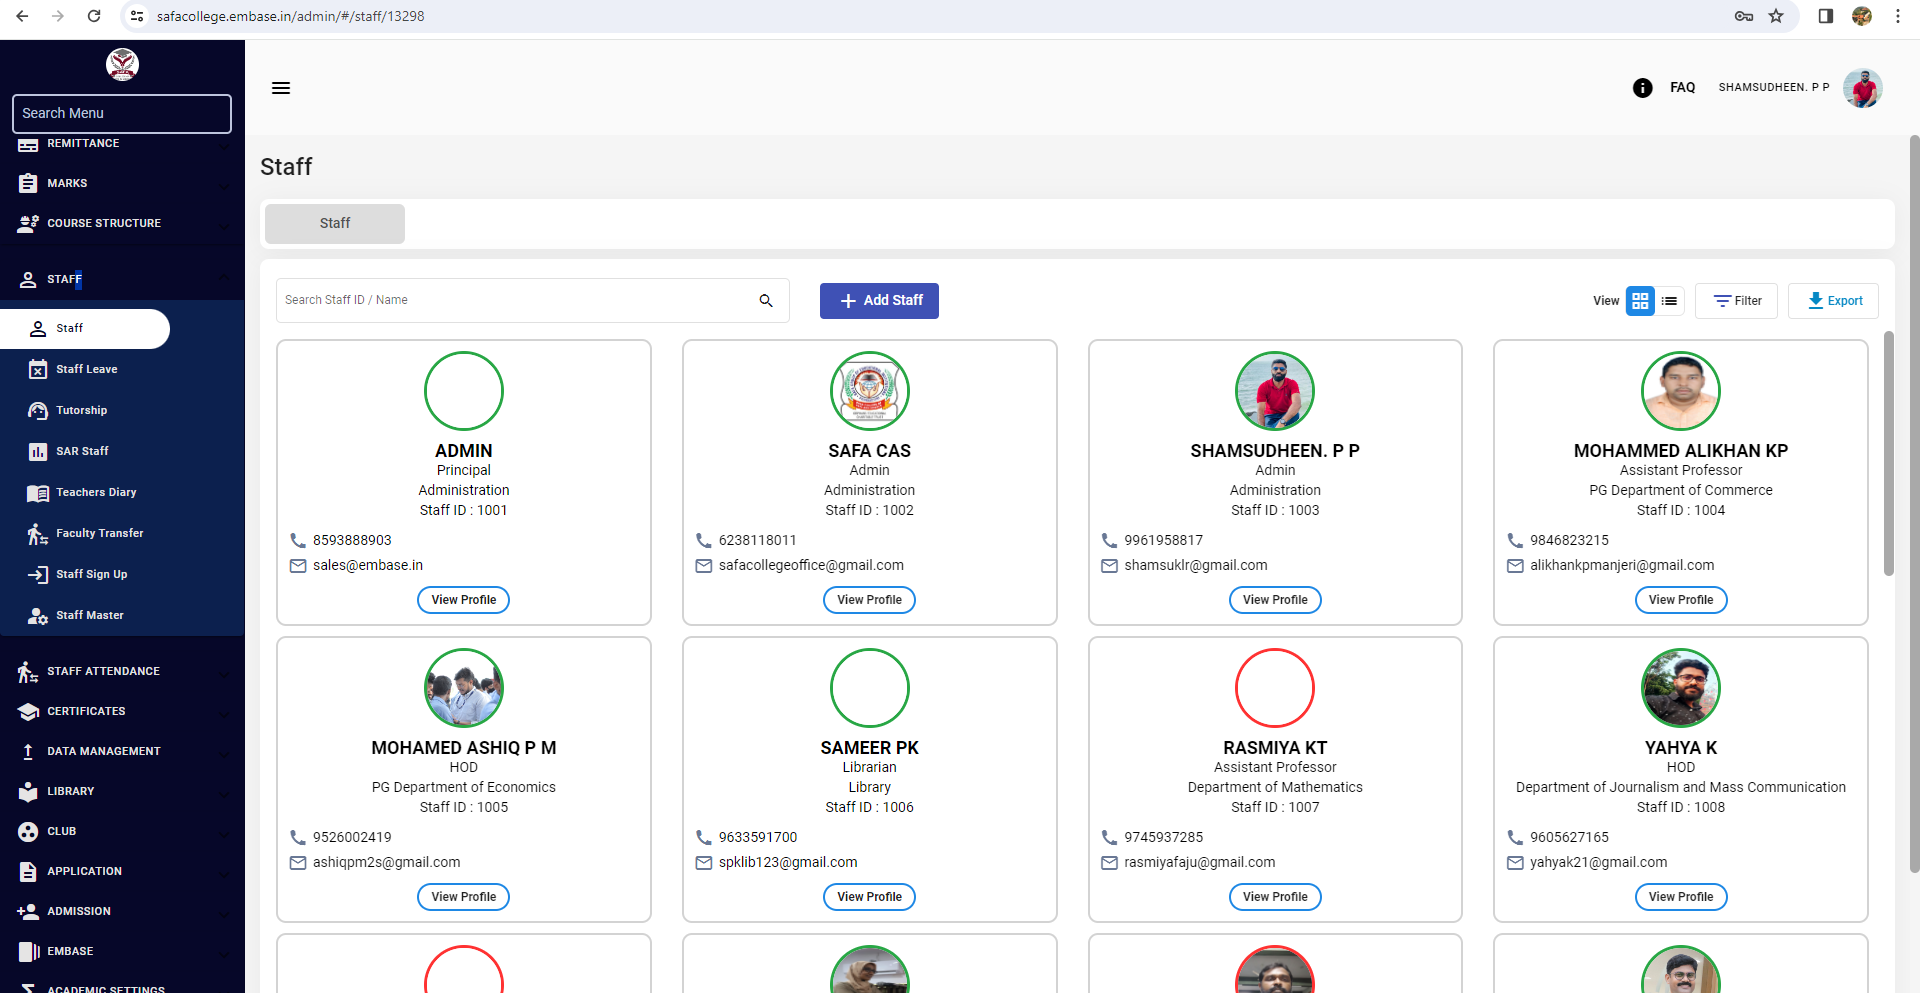1920x993 pixels.
Task: Expand the Library menu
Action: pos(122,791)
